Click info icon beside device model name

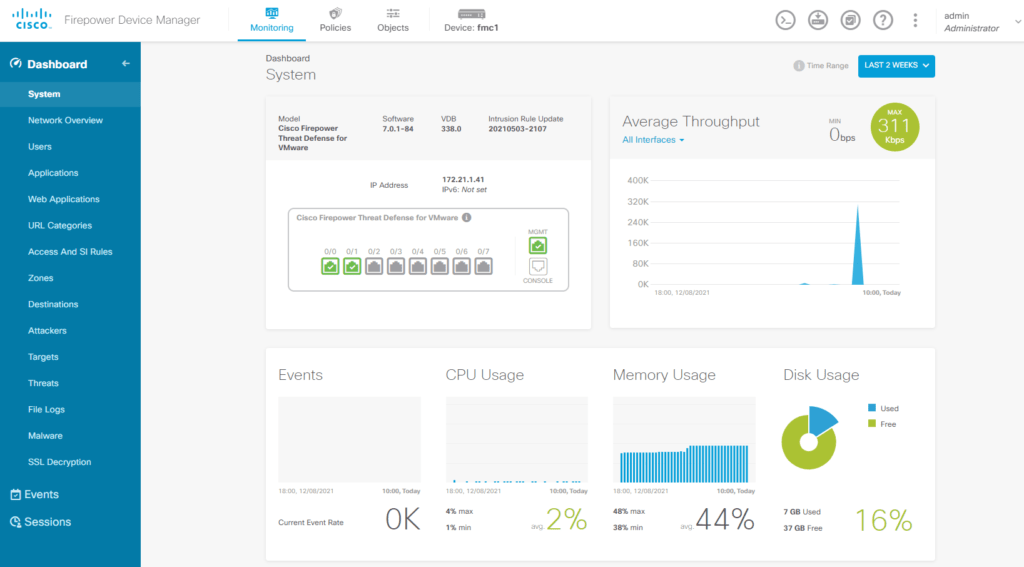click(467, 217)
